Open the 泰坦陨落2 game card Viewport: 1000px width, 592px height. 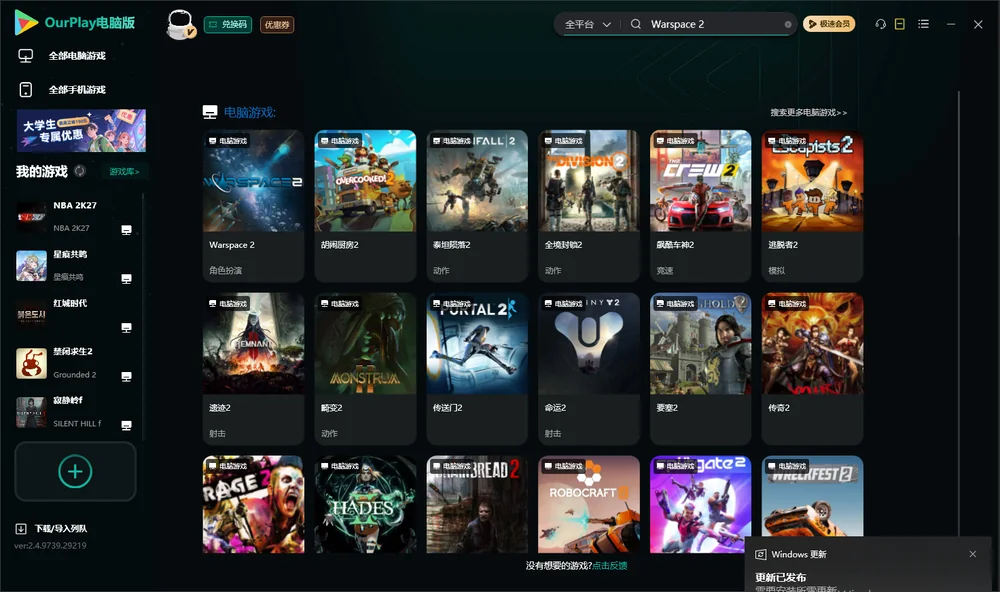tap(477, 205)
